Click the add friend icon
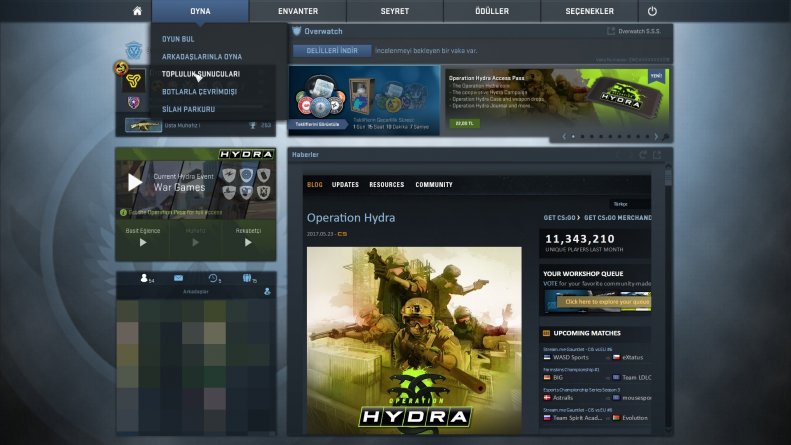 click(x=267, y=292)
